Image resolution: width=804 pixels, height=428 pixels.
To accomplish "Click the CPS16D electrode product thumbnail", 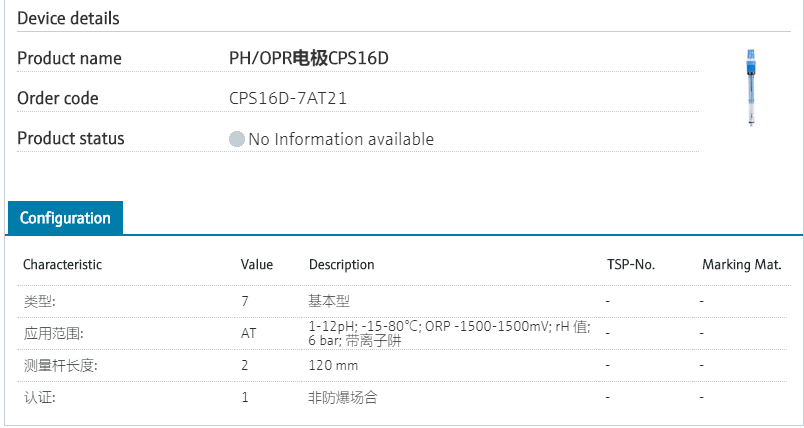I will tap(749, 88).
